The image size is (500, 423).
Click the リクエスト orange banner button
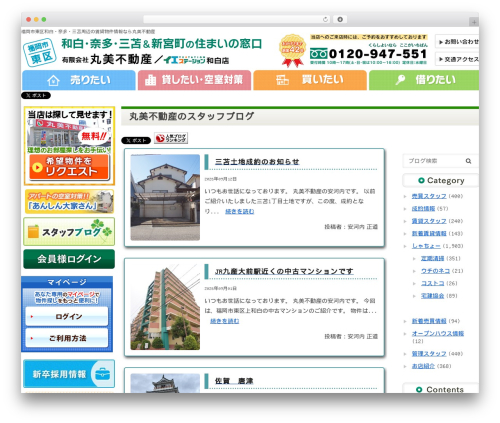point(69,167)
